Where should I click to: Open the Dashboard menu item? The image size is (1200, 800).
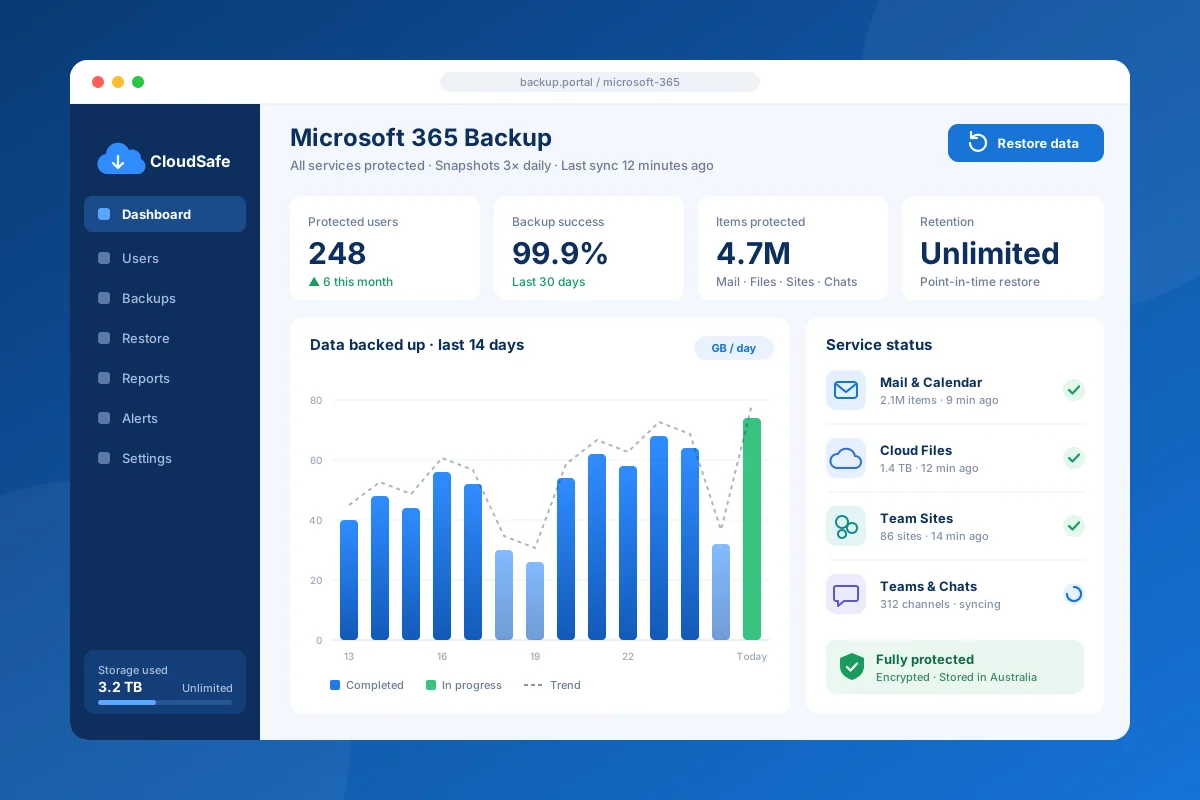click(x=165, y=214)
